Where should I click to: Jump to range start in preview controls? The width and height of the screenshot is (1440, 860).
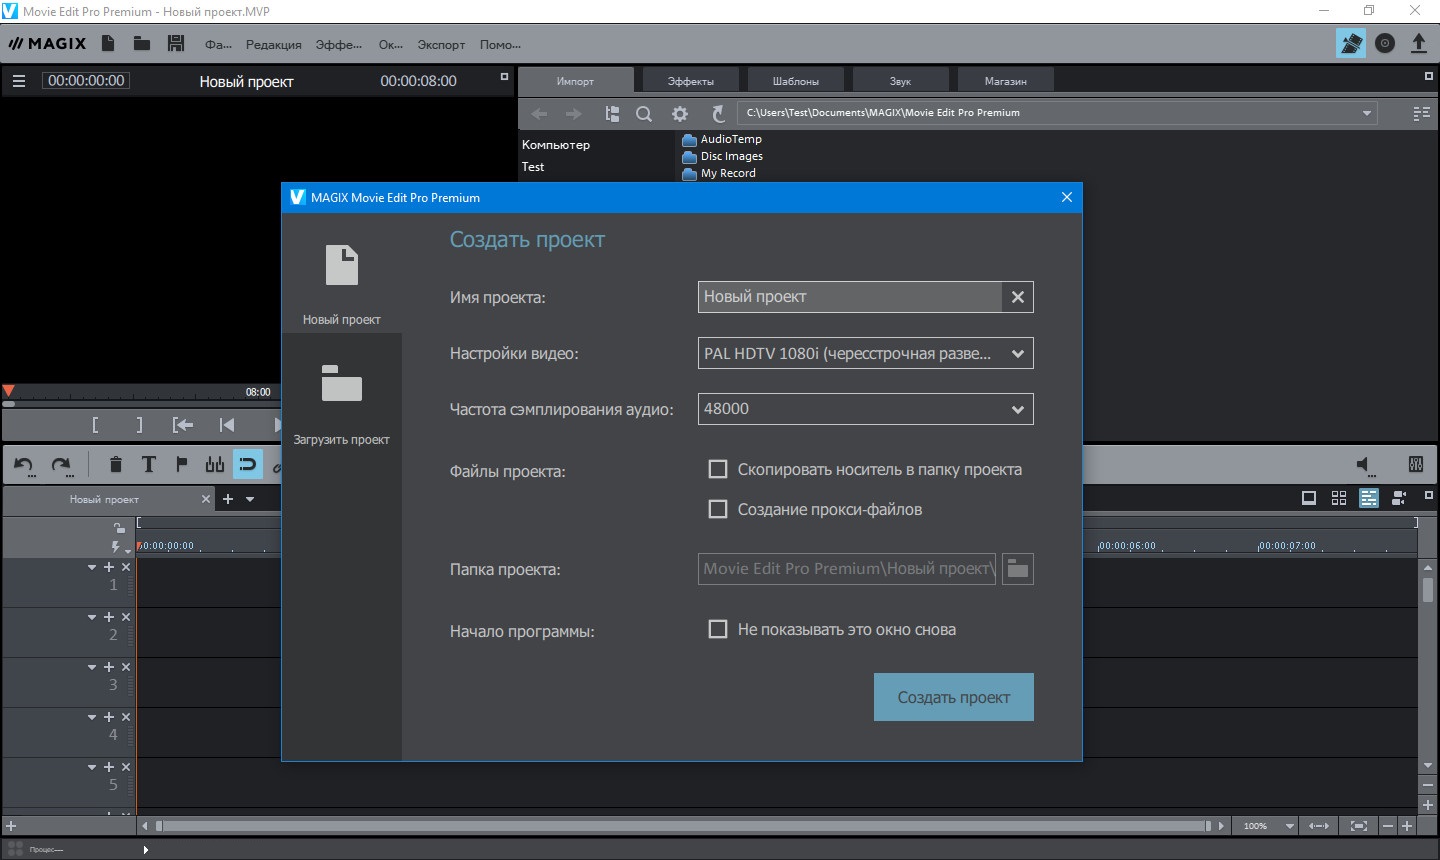point(182,425)
